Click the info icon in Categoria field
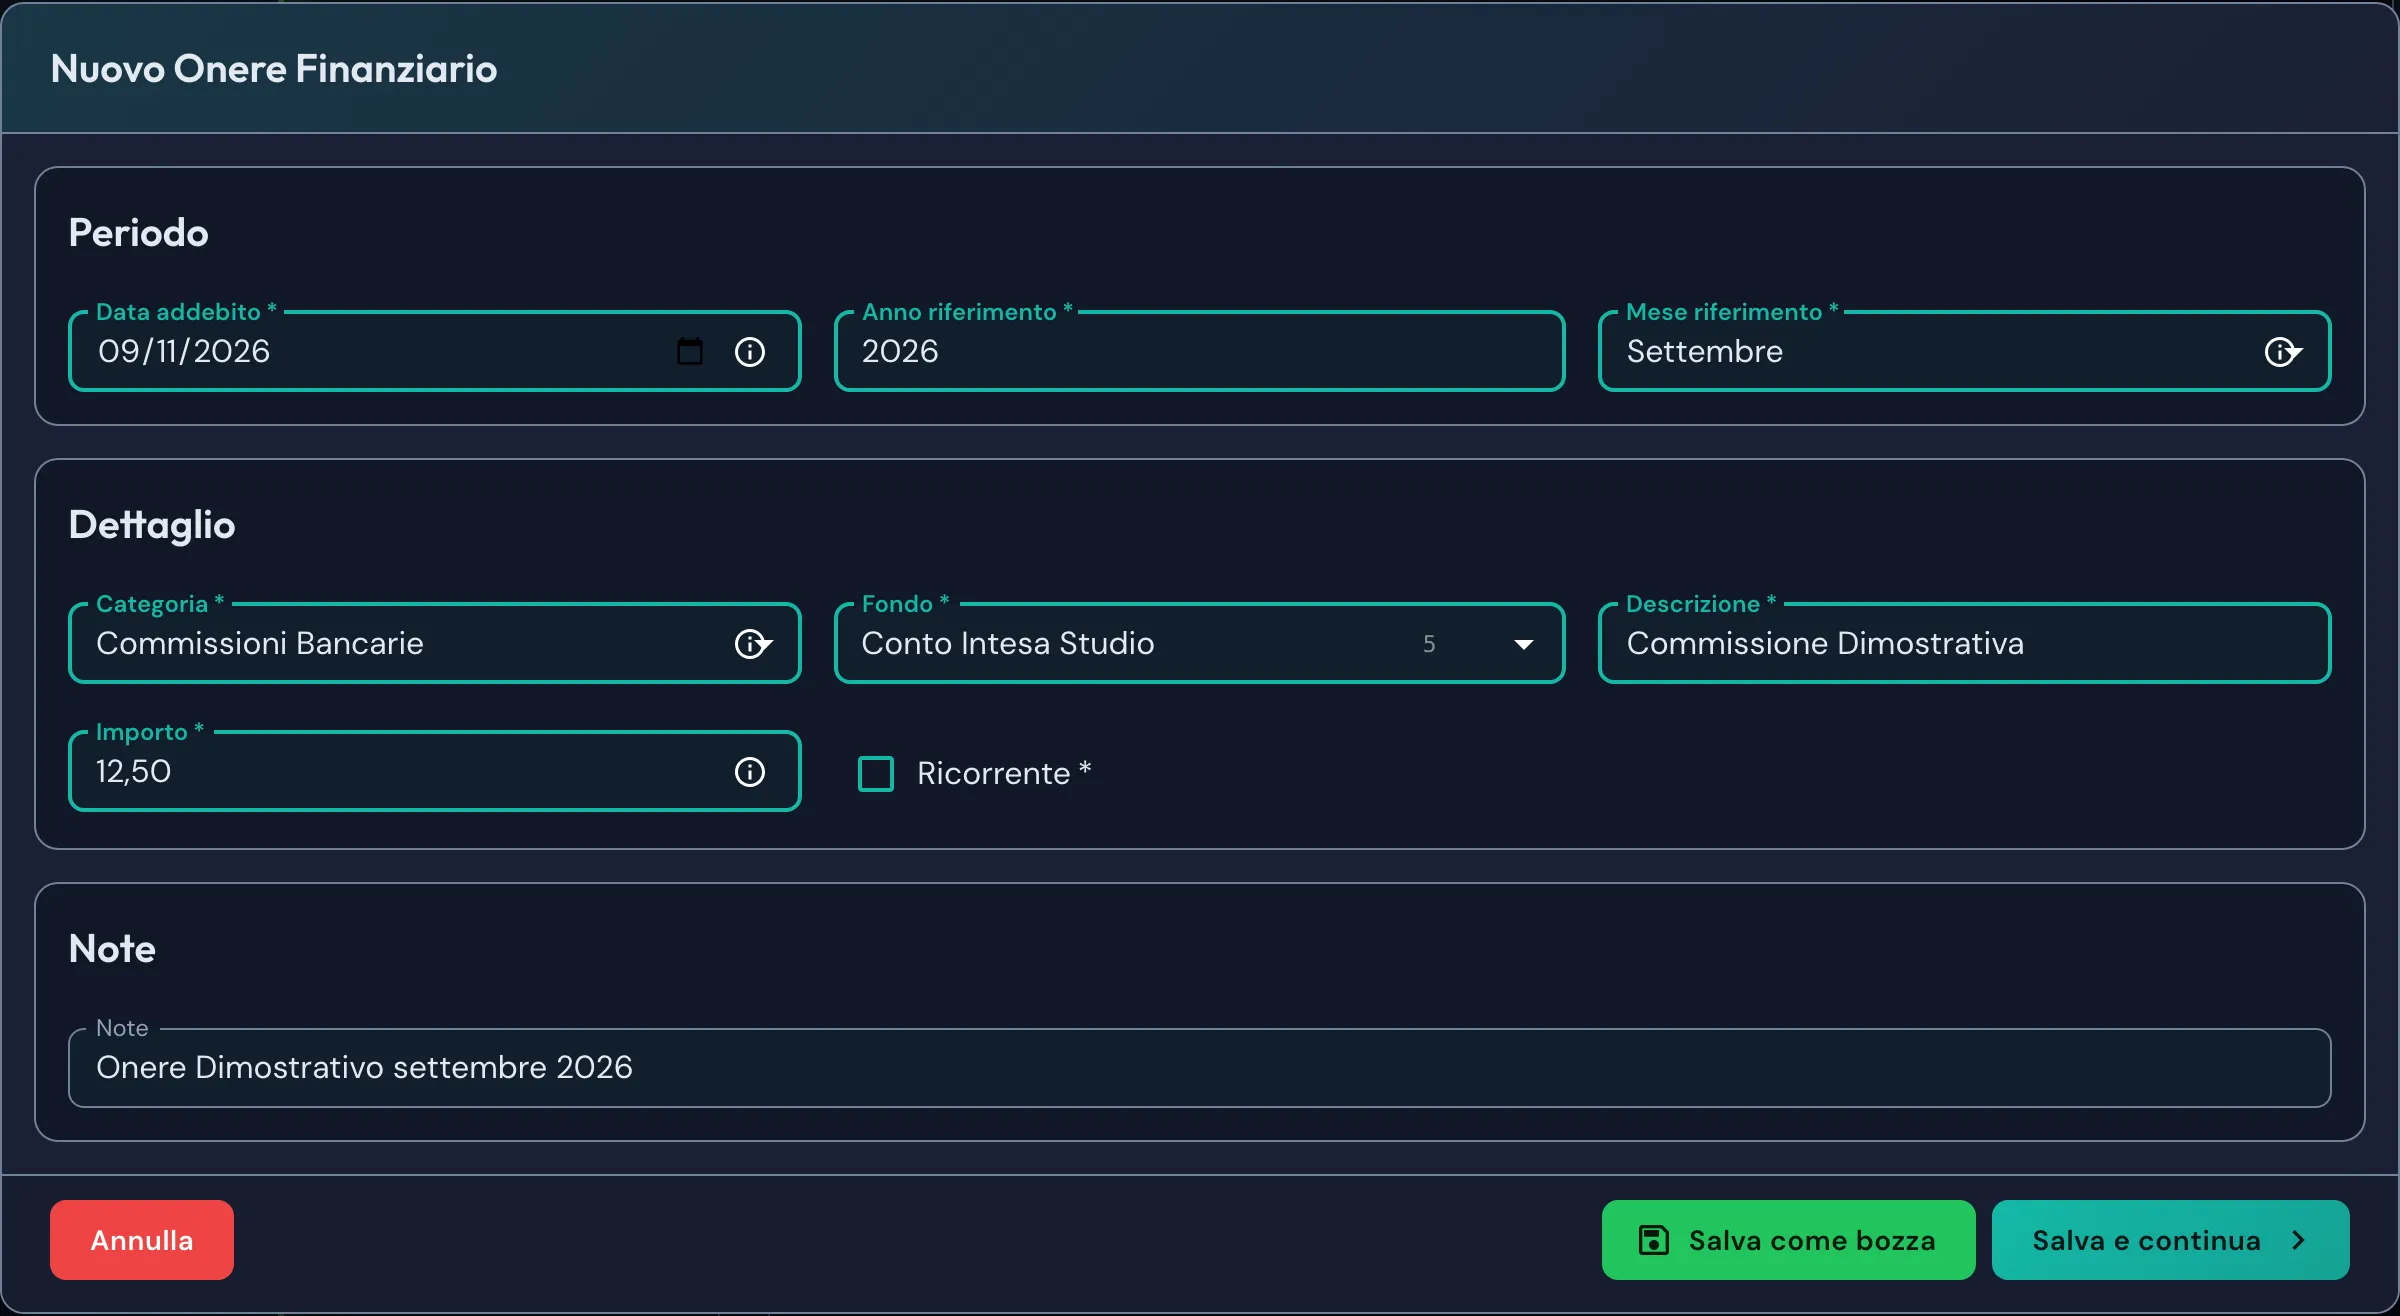The image size is (2400, 1316). [x=749, y=643]
